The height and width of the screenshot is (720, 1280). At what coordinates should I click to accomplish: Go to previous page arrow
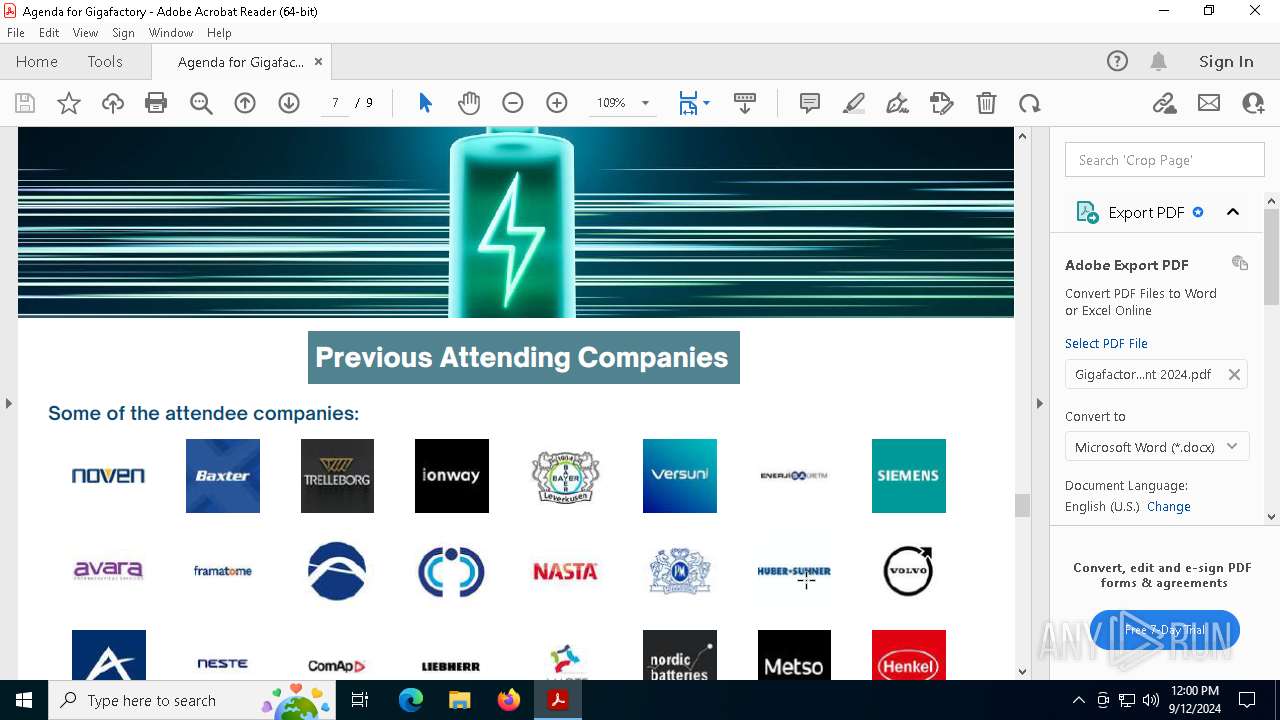point(245,103)
